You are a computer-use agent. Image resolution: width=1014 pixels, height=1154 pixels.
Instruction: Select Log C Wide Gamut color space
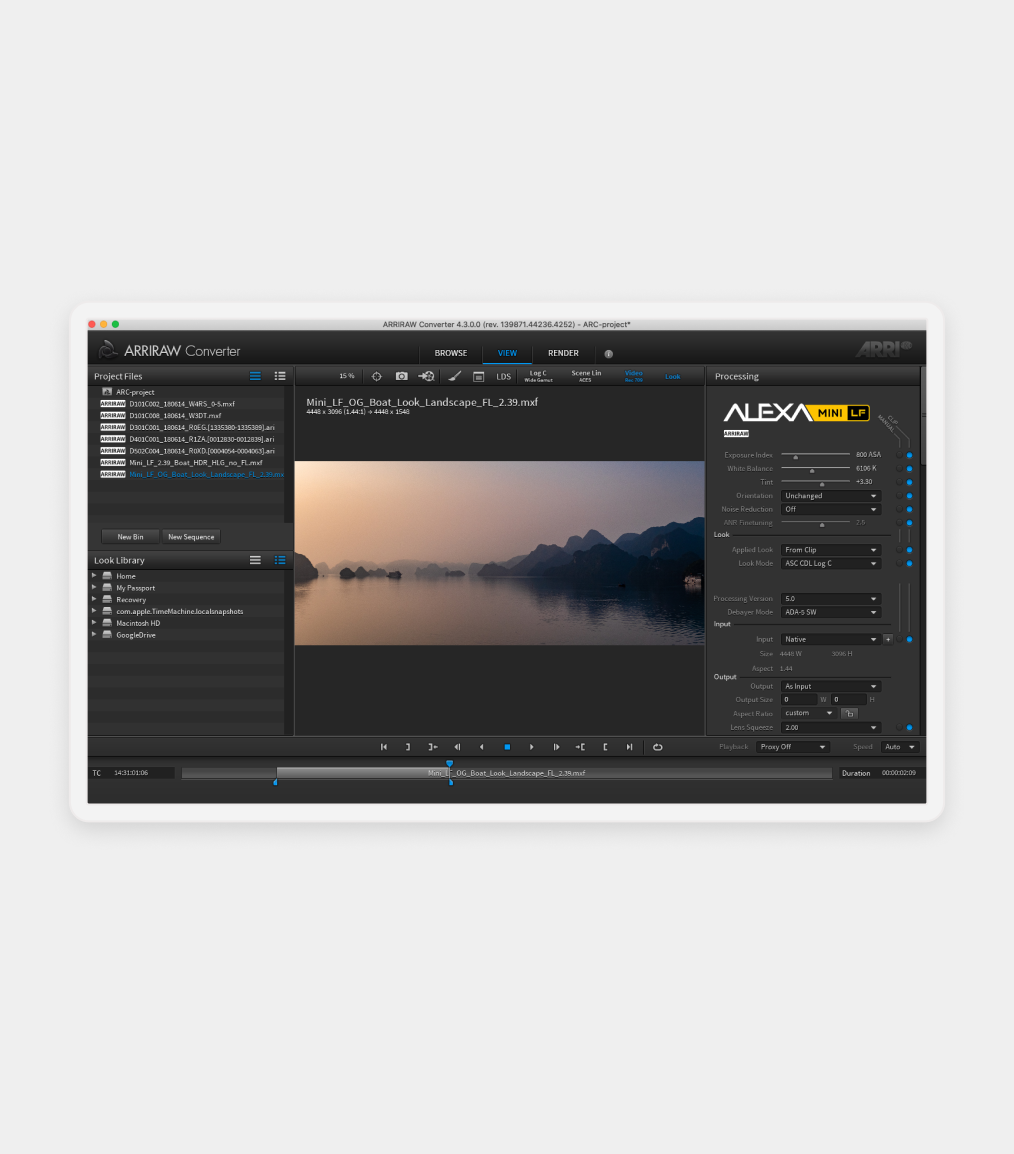point(538,376)
